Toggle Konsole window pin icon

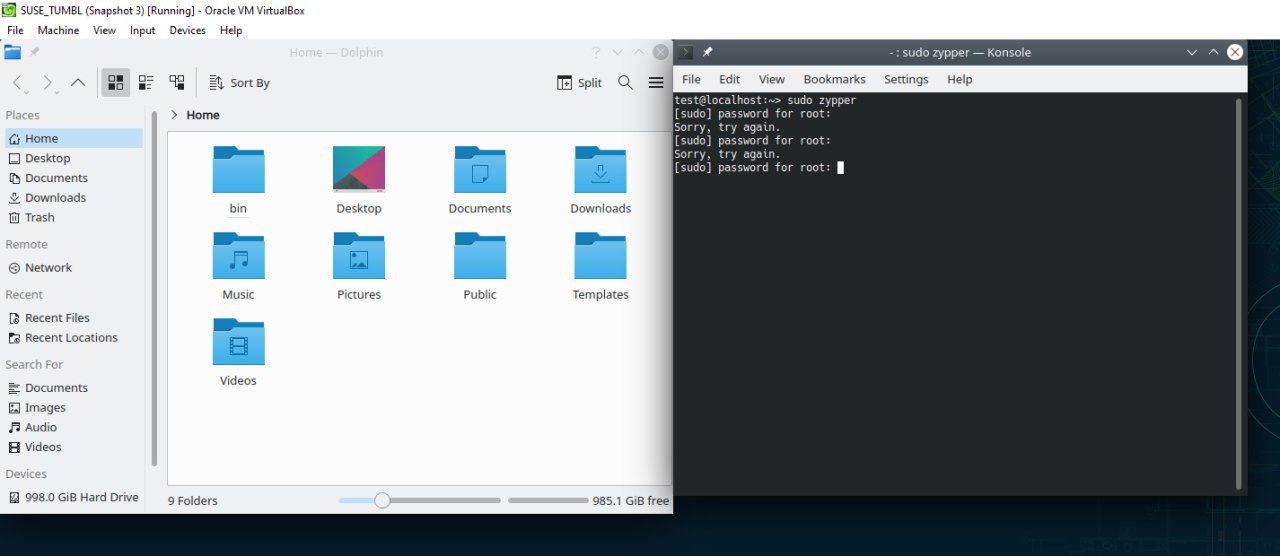tap(708, 52)
